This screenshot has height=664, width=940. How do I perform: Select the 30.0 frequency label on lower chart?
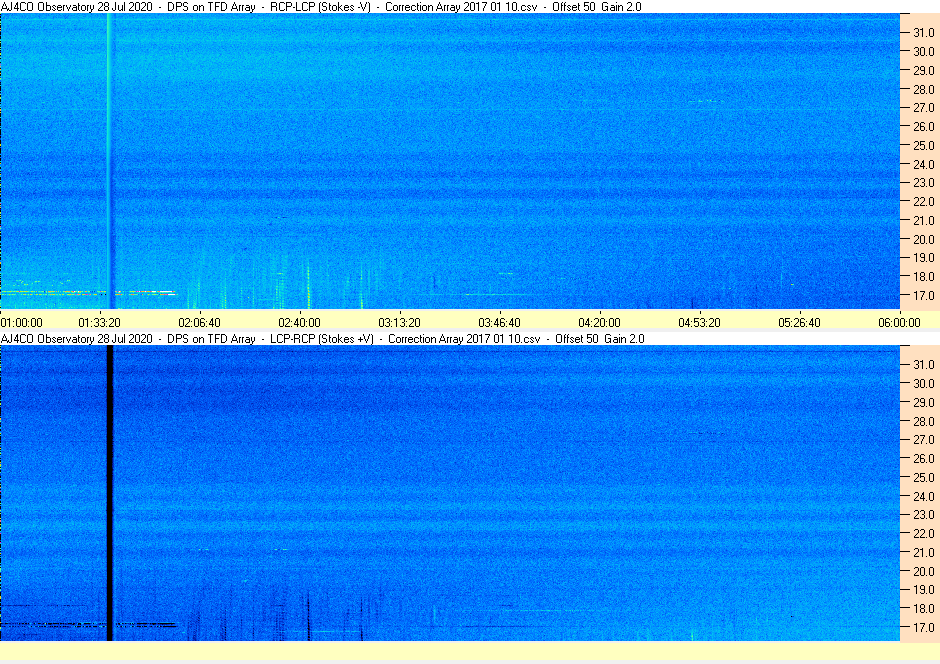[924, 384]
